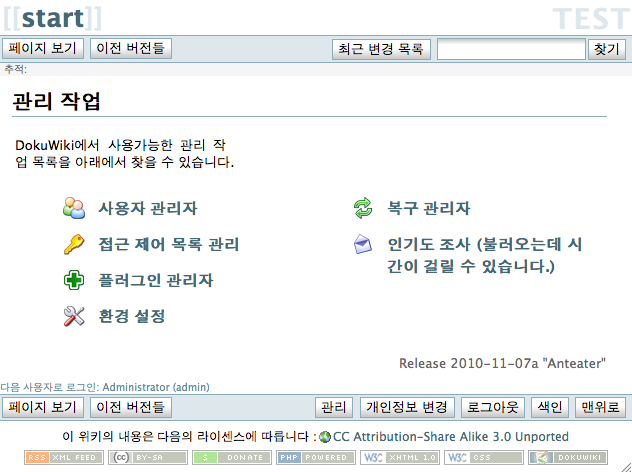Click the RSS XML Feed badge
The image size is (632, 472).
[64, 457]
